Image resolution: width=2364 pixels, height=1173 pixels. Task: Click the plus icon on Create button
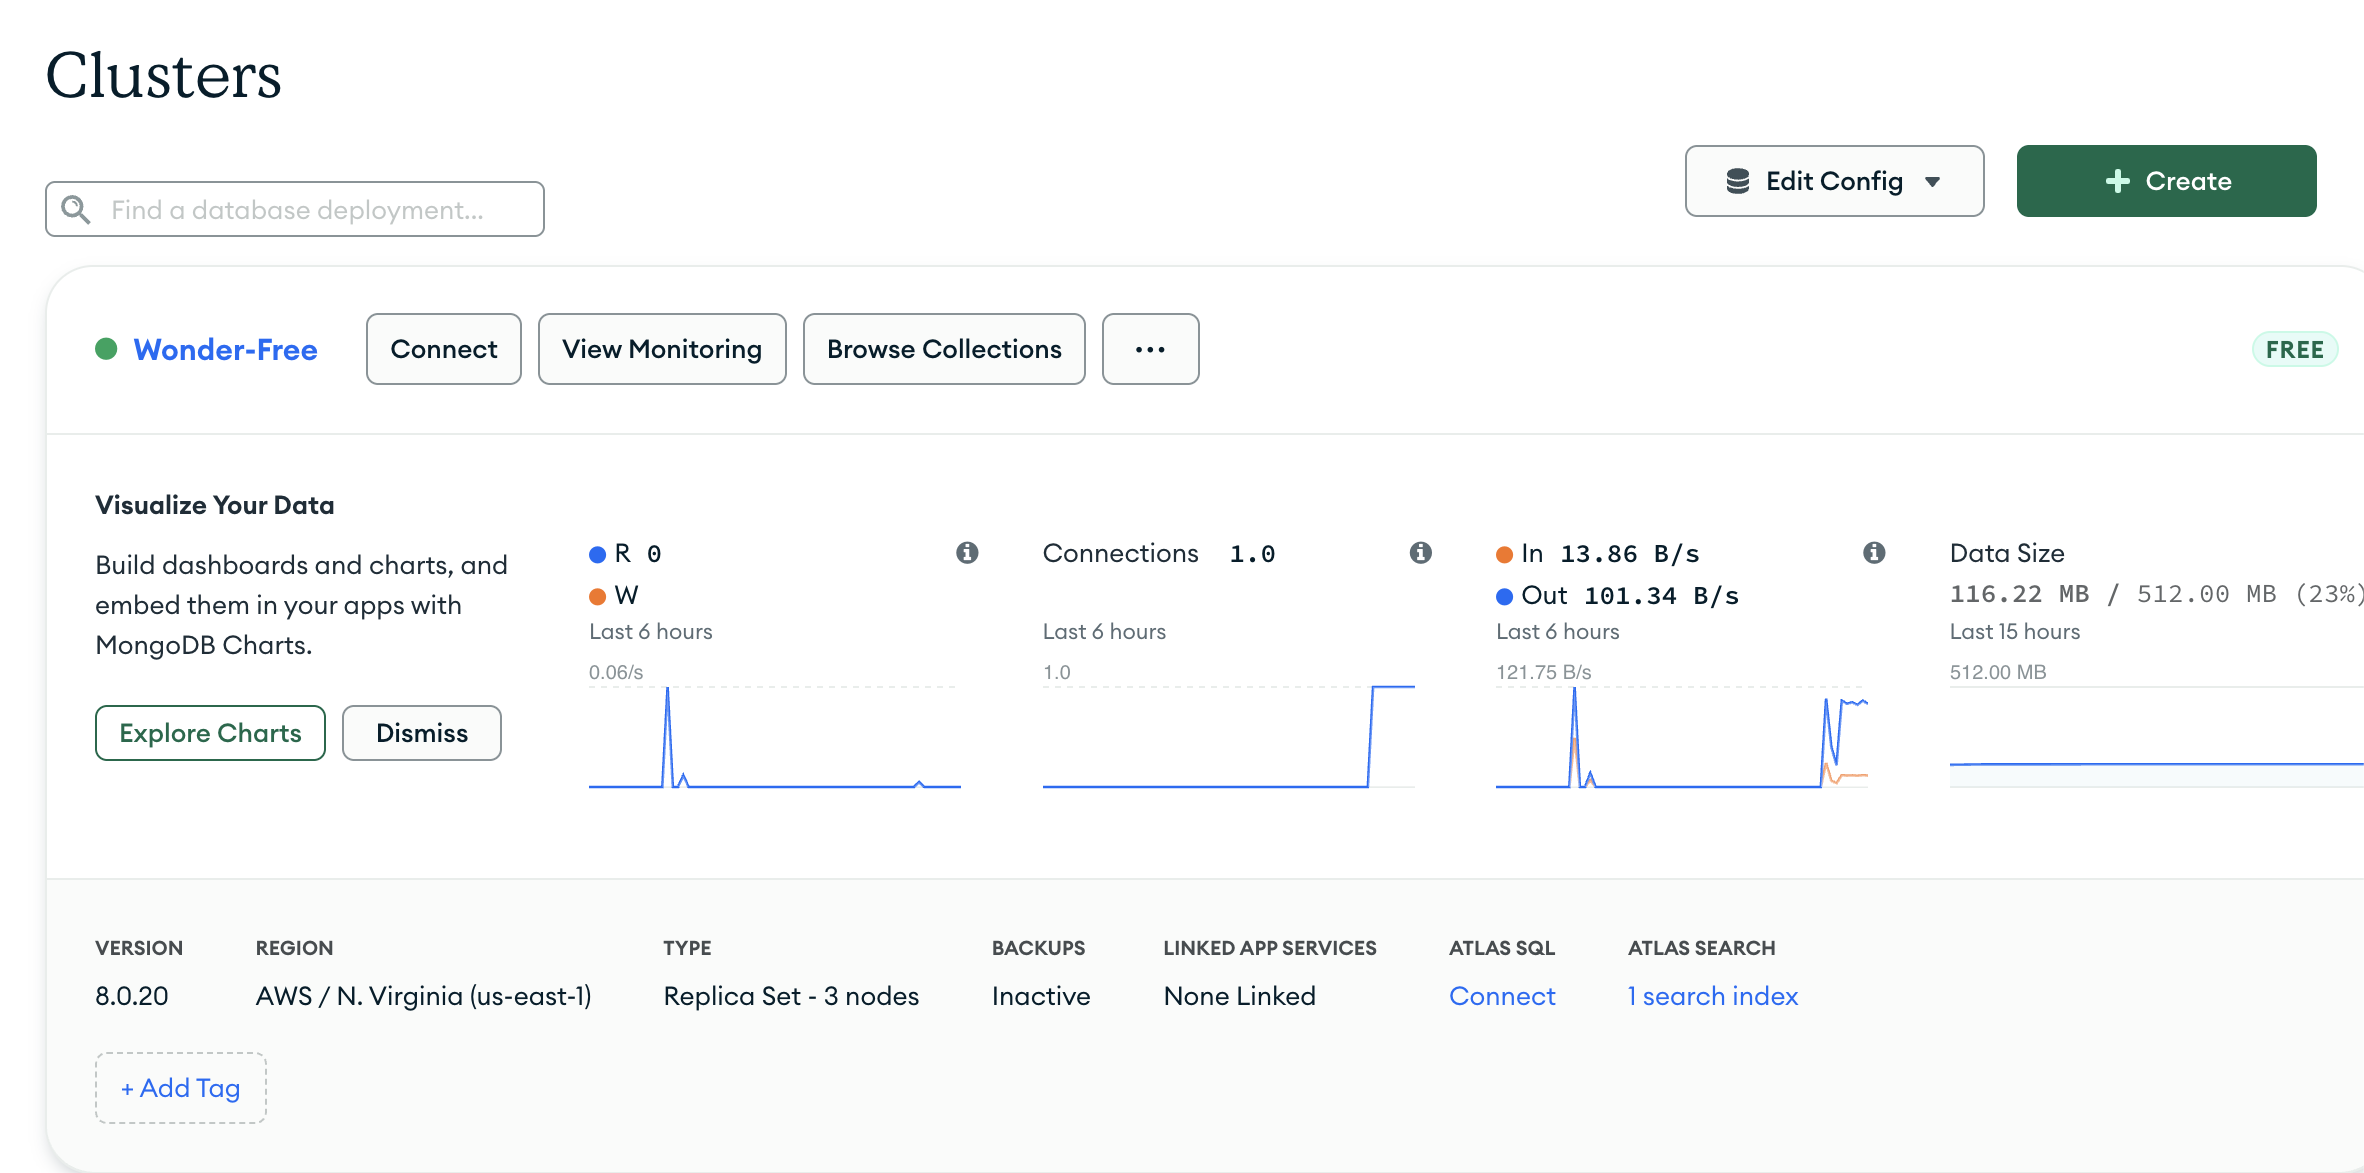click(2117, 181)
